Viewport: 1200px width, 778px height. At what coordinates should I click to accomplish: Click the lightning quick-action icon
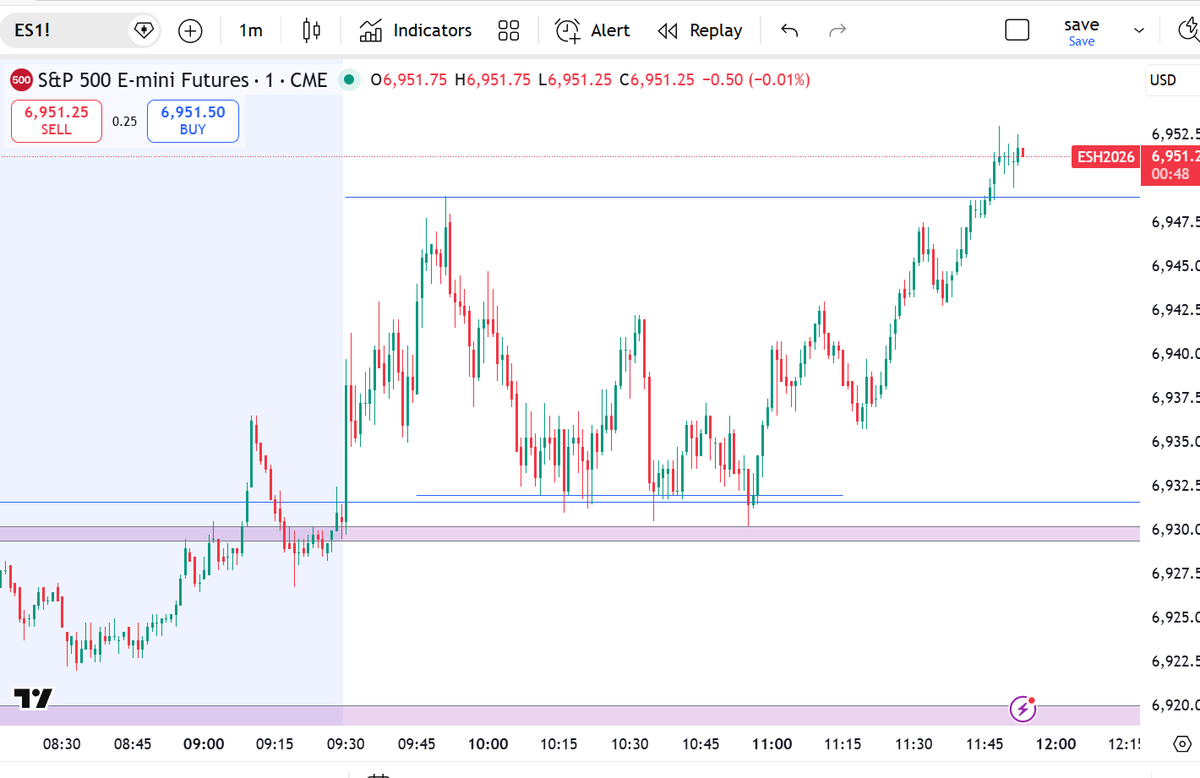click(1023, 710)
